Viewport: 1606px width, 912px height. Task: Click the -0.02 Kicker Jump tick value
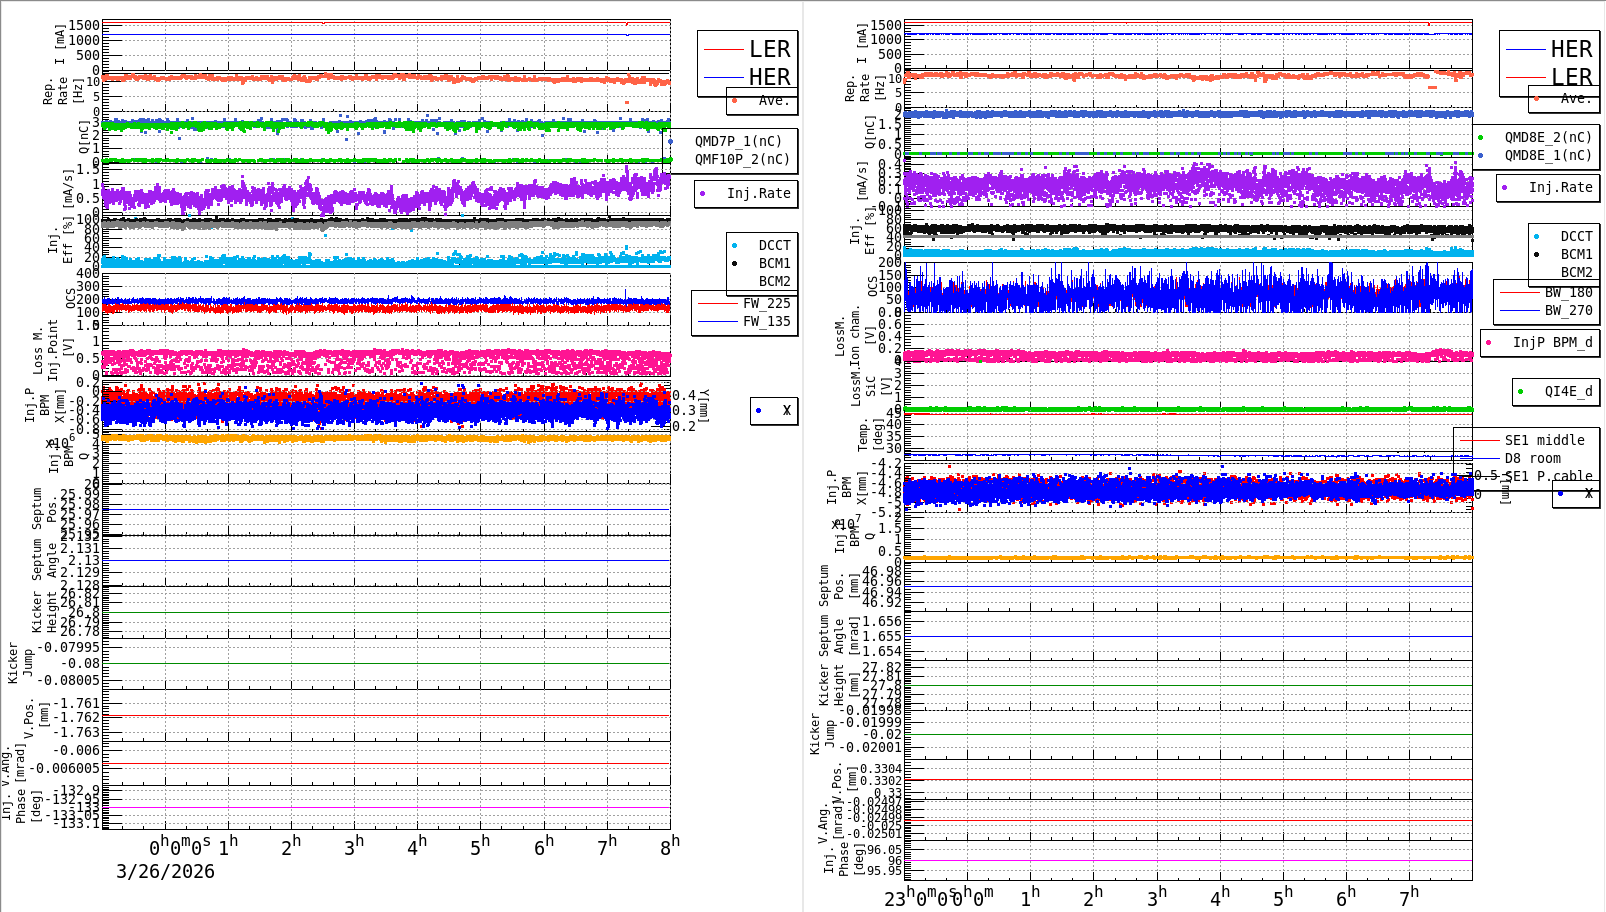point(882,734)
